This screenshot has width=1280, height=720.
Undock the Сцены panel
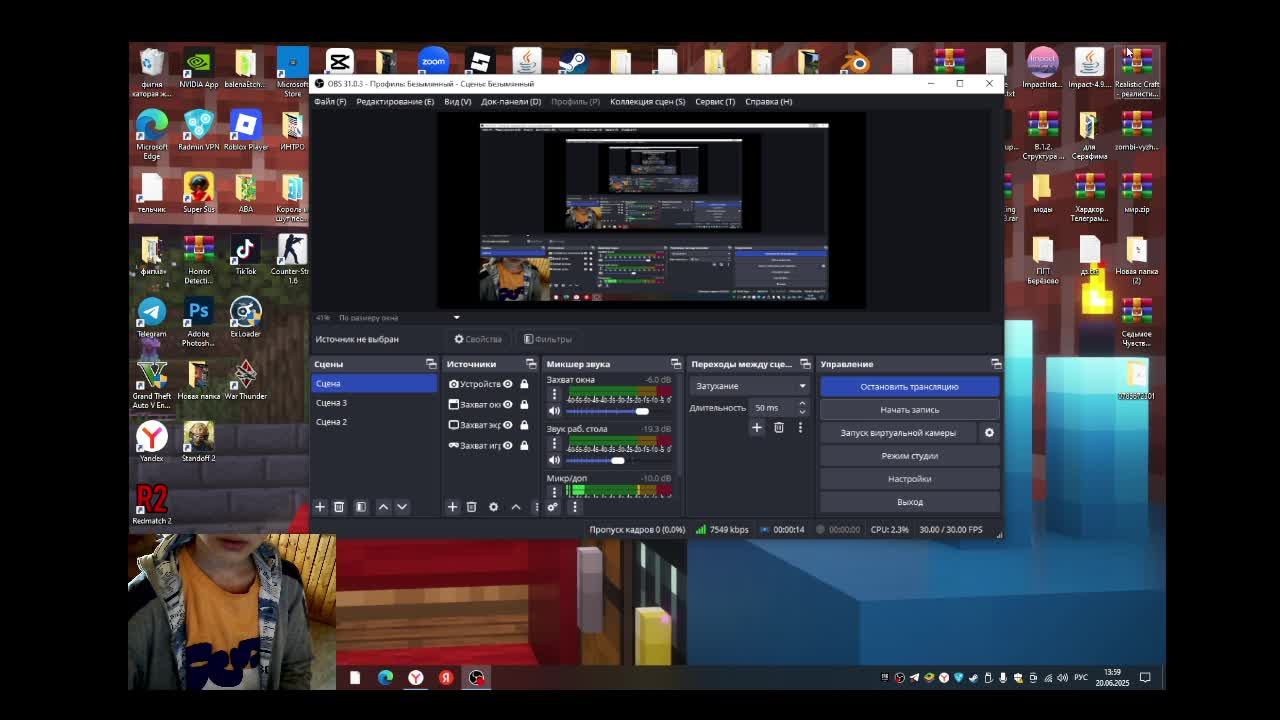(x=431, y=364)
